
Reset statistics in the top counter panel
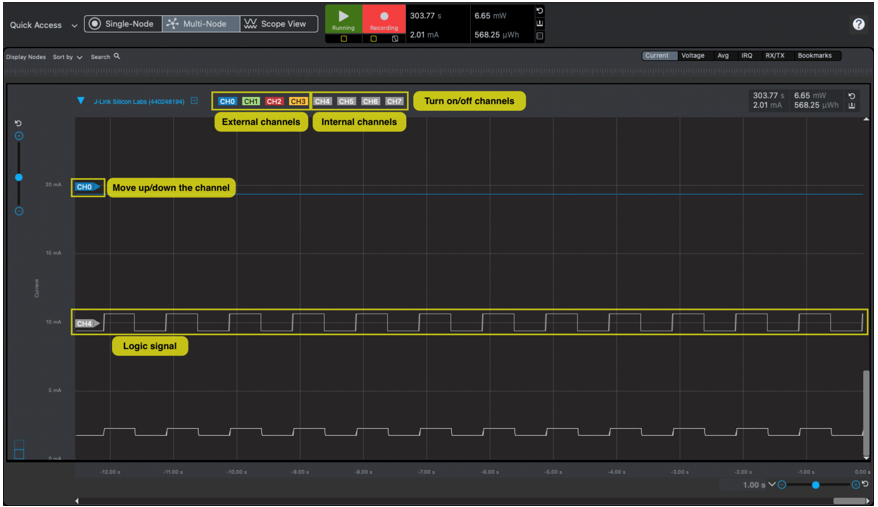(x=540, y=11)
